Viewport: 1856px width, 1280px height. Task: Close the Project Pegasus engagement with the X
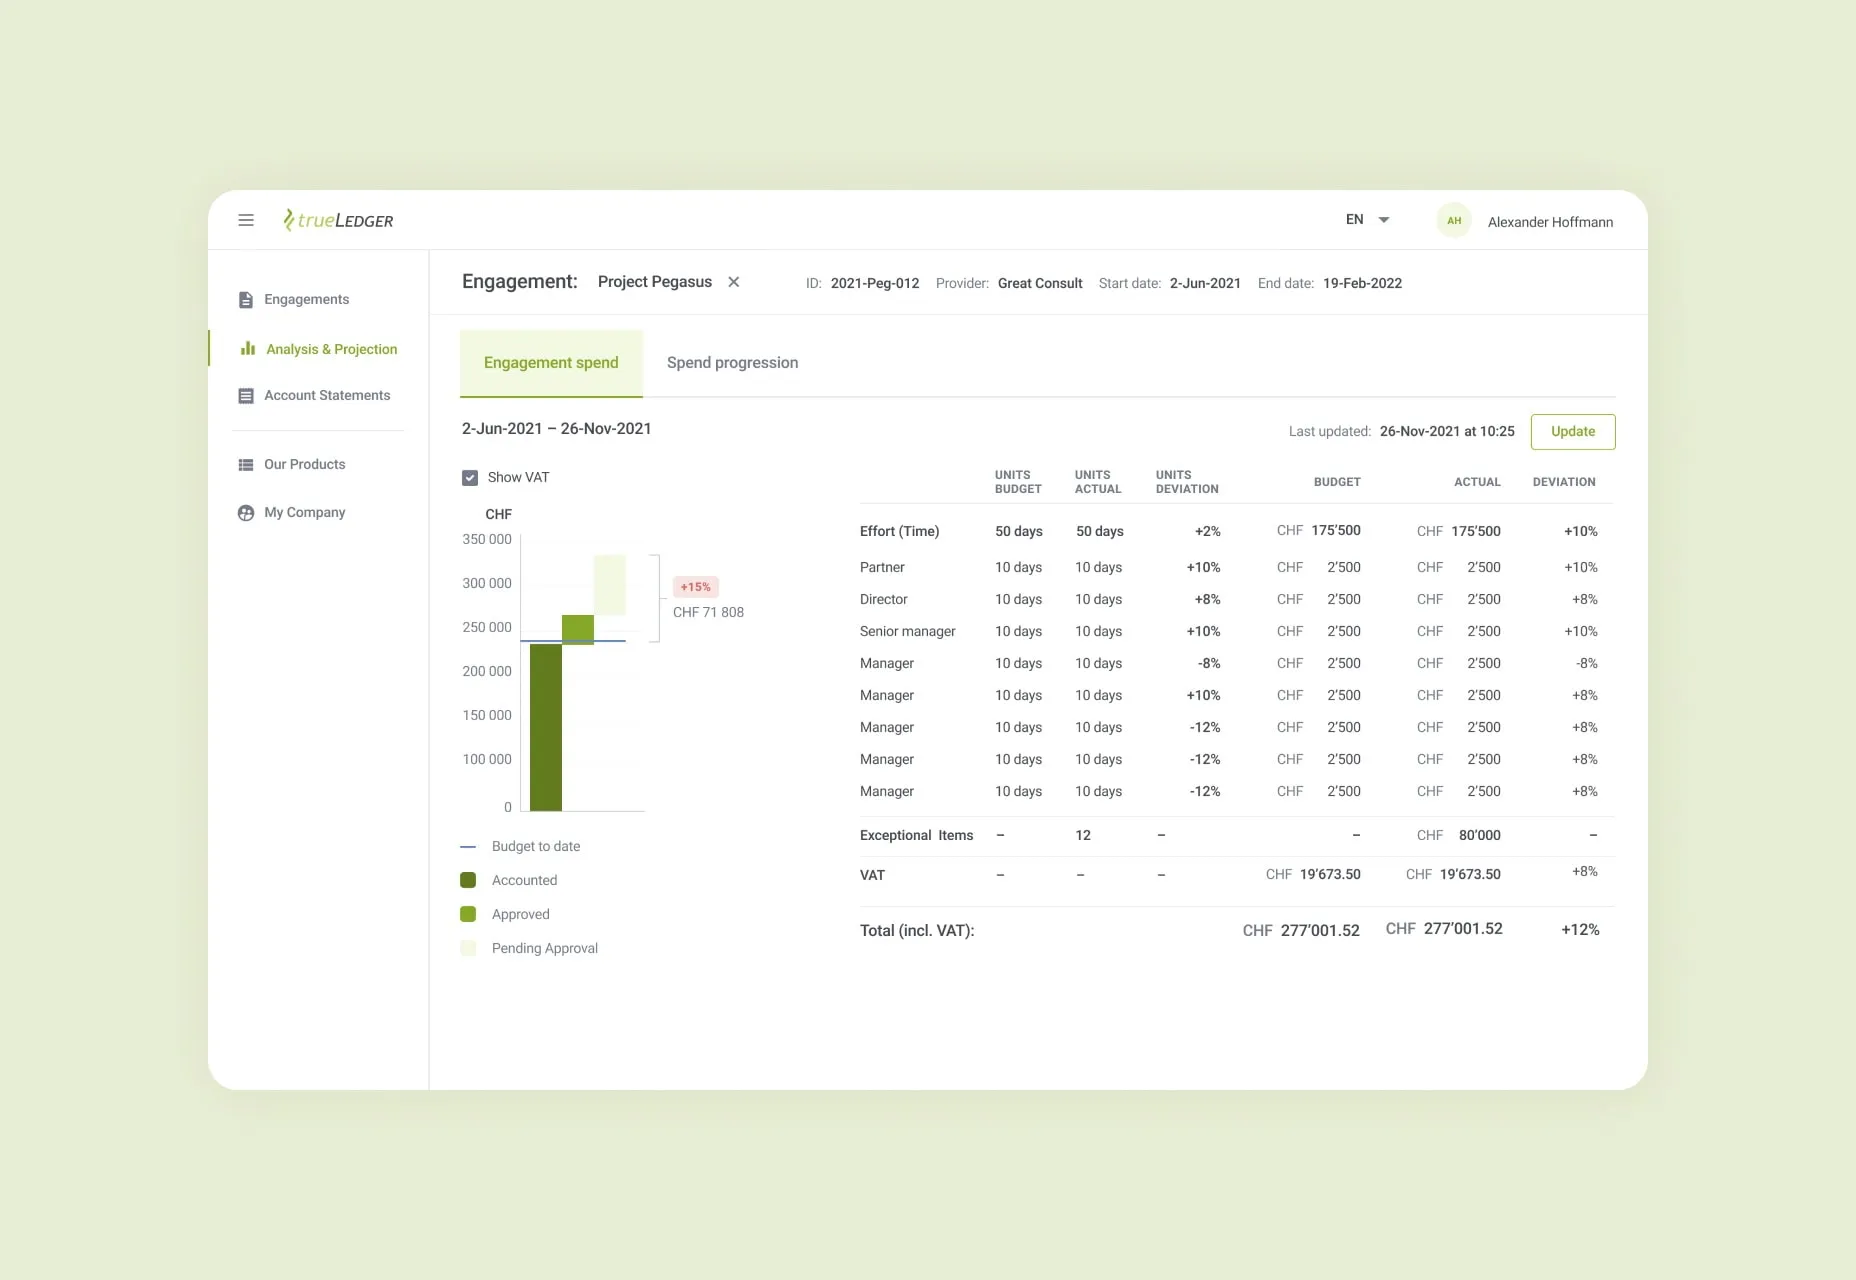click(x=734, y=282)
